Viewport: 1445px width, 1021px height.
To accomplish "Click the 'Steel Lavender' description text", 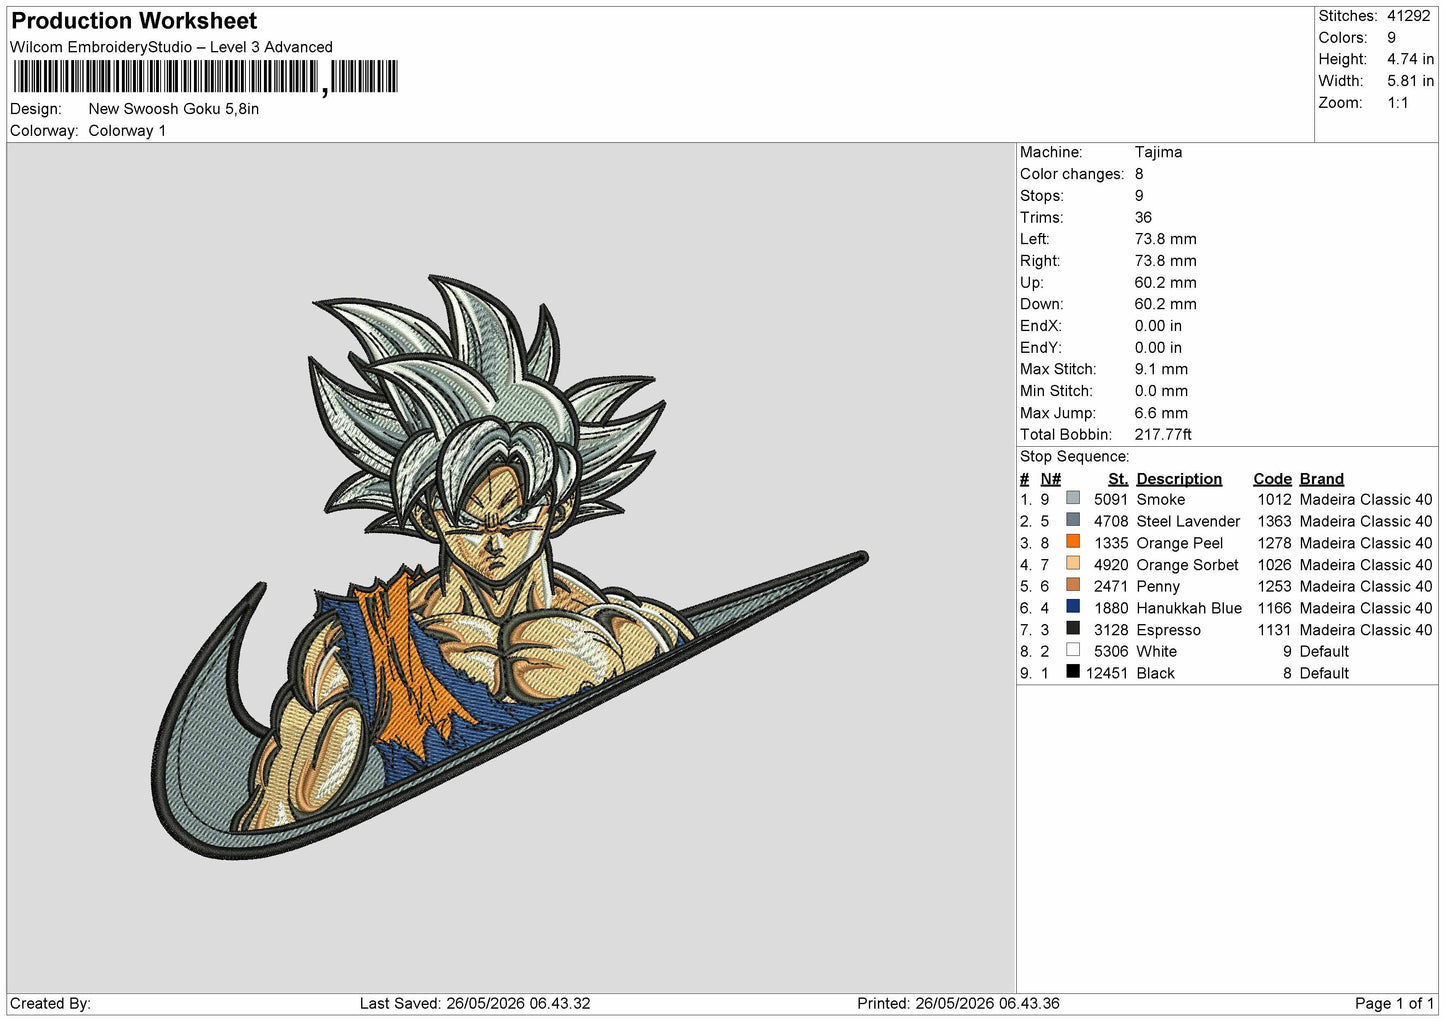I will (1188, 522).
